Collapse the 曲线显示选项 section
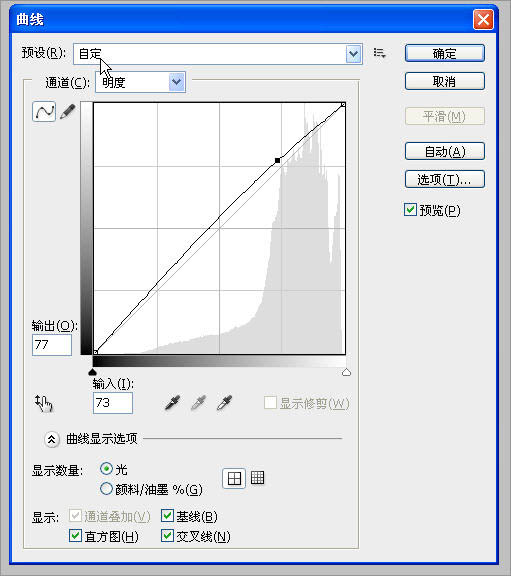This screenshot has width=511, height=576. coord(51,439)
